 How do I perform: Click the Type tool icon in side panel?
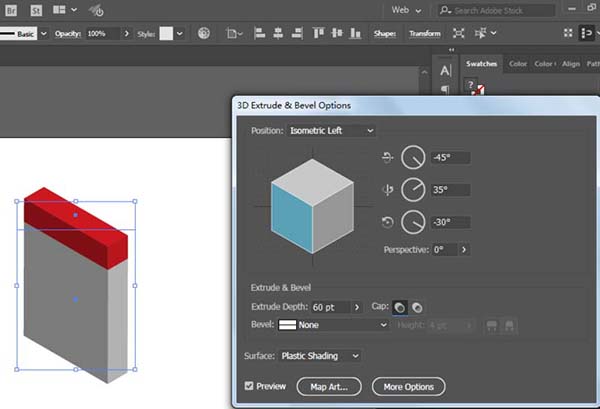(x=445, y=70)
